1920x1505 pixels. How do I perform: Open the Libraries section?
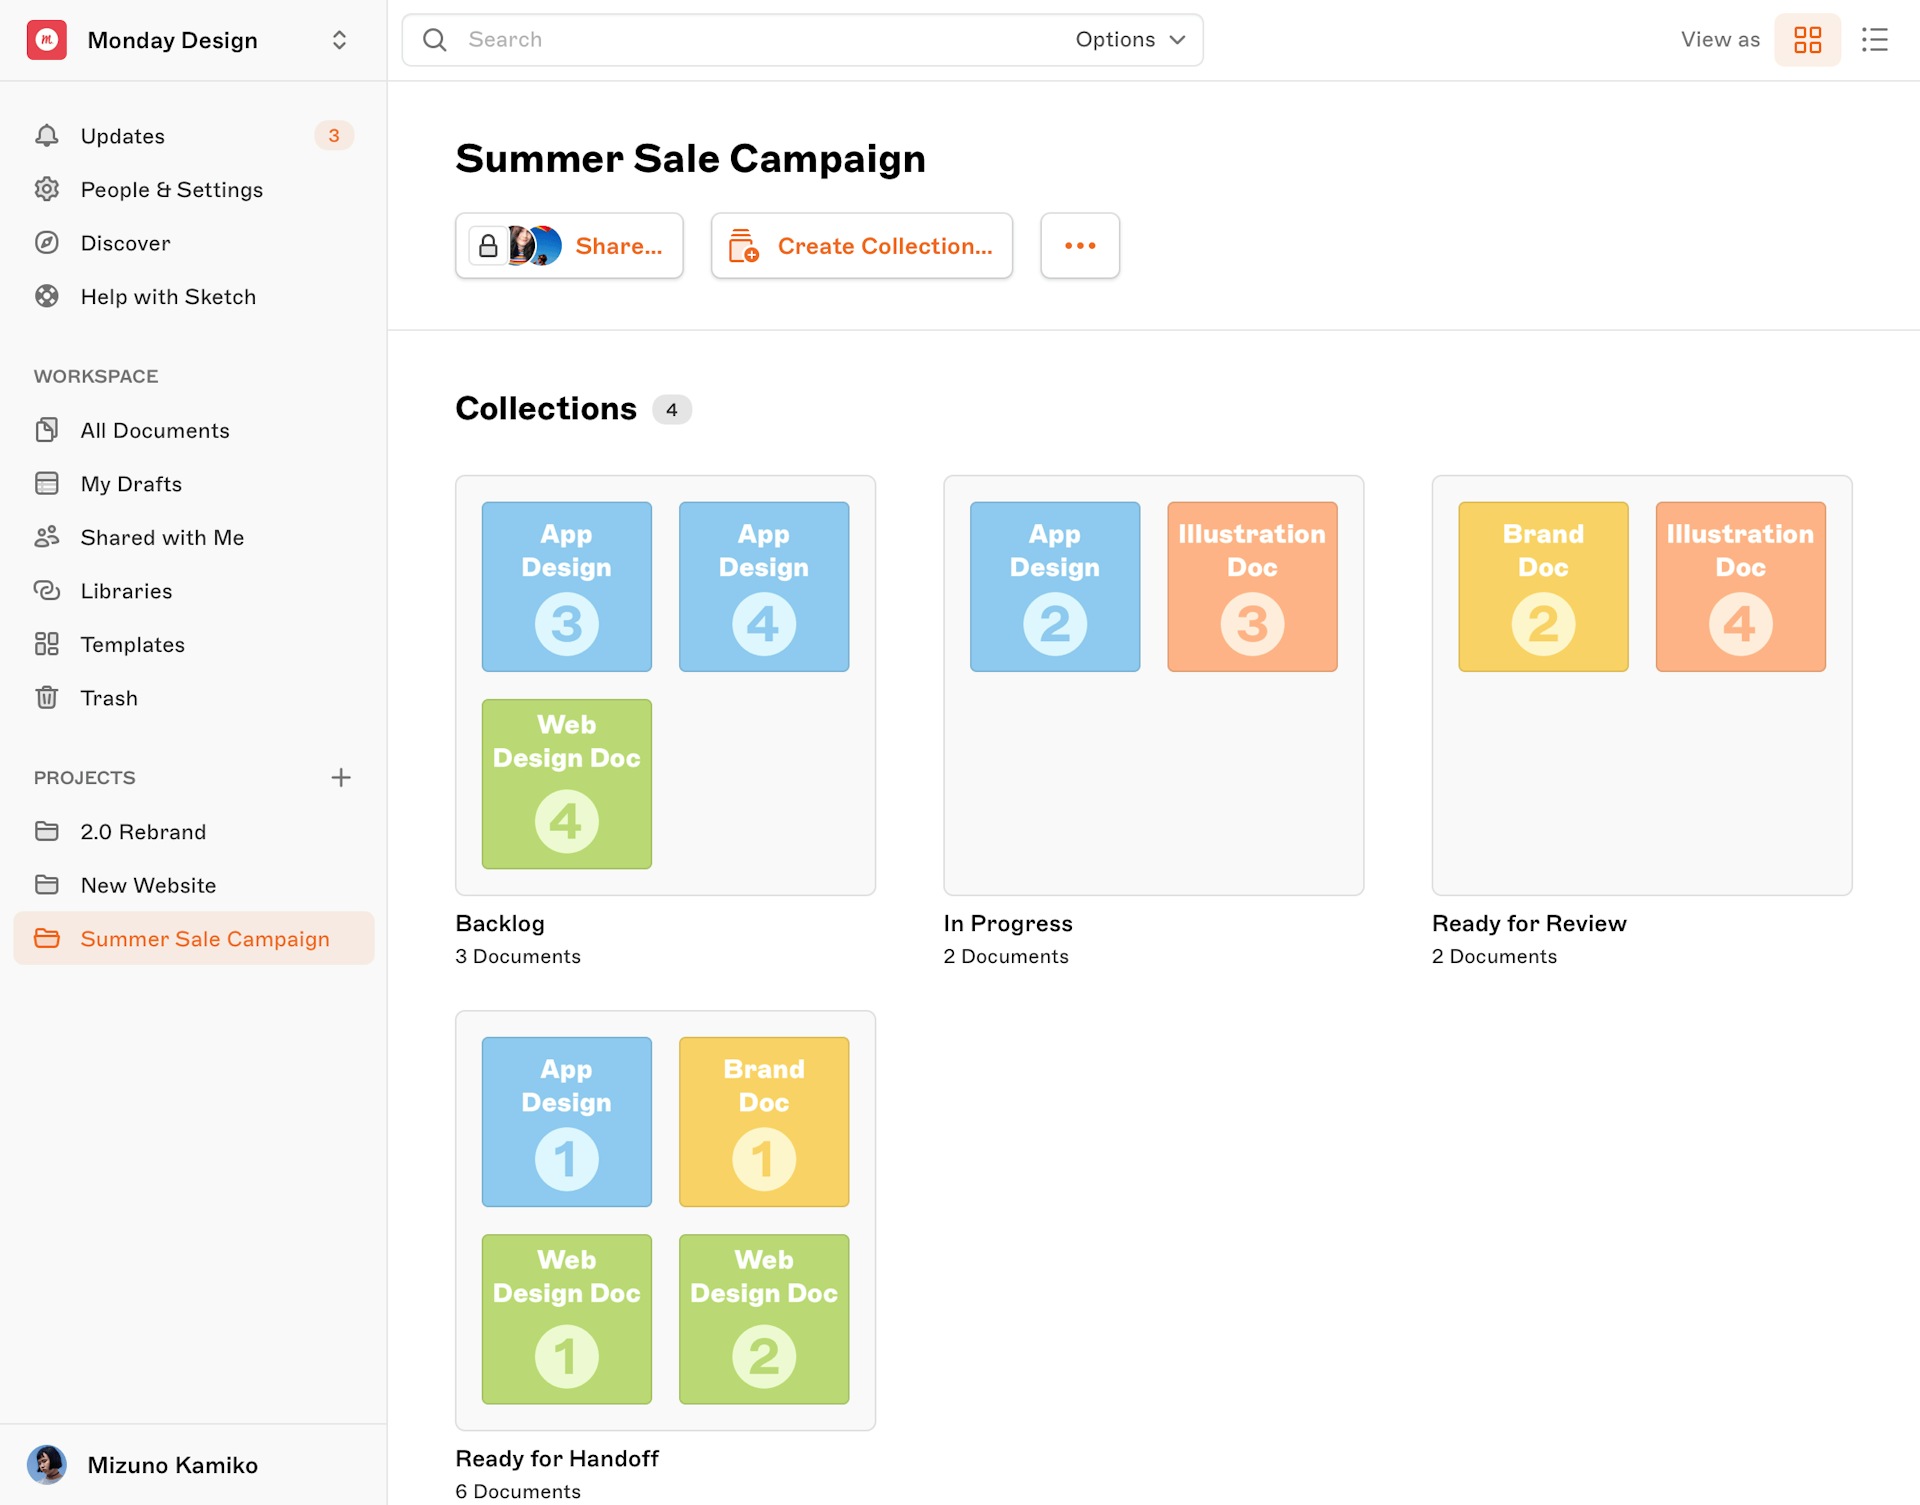126,590
